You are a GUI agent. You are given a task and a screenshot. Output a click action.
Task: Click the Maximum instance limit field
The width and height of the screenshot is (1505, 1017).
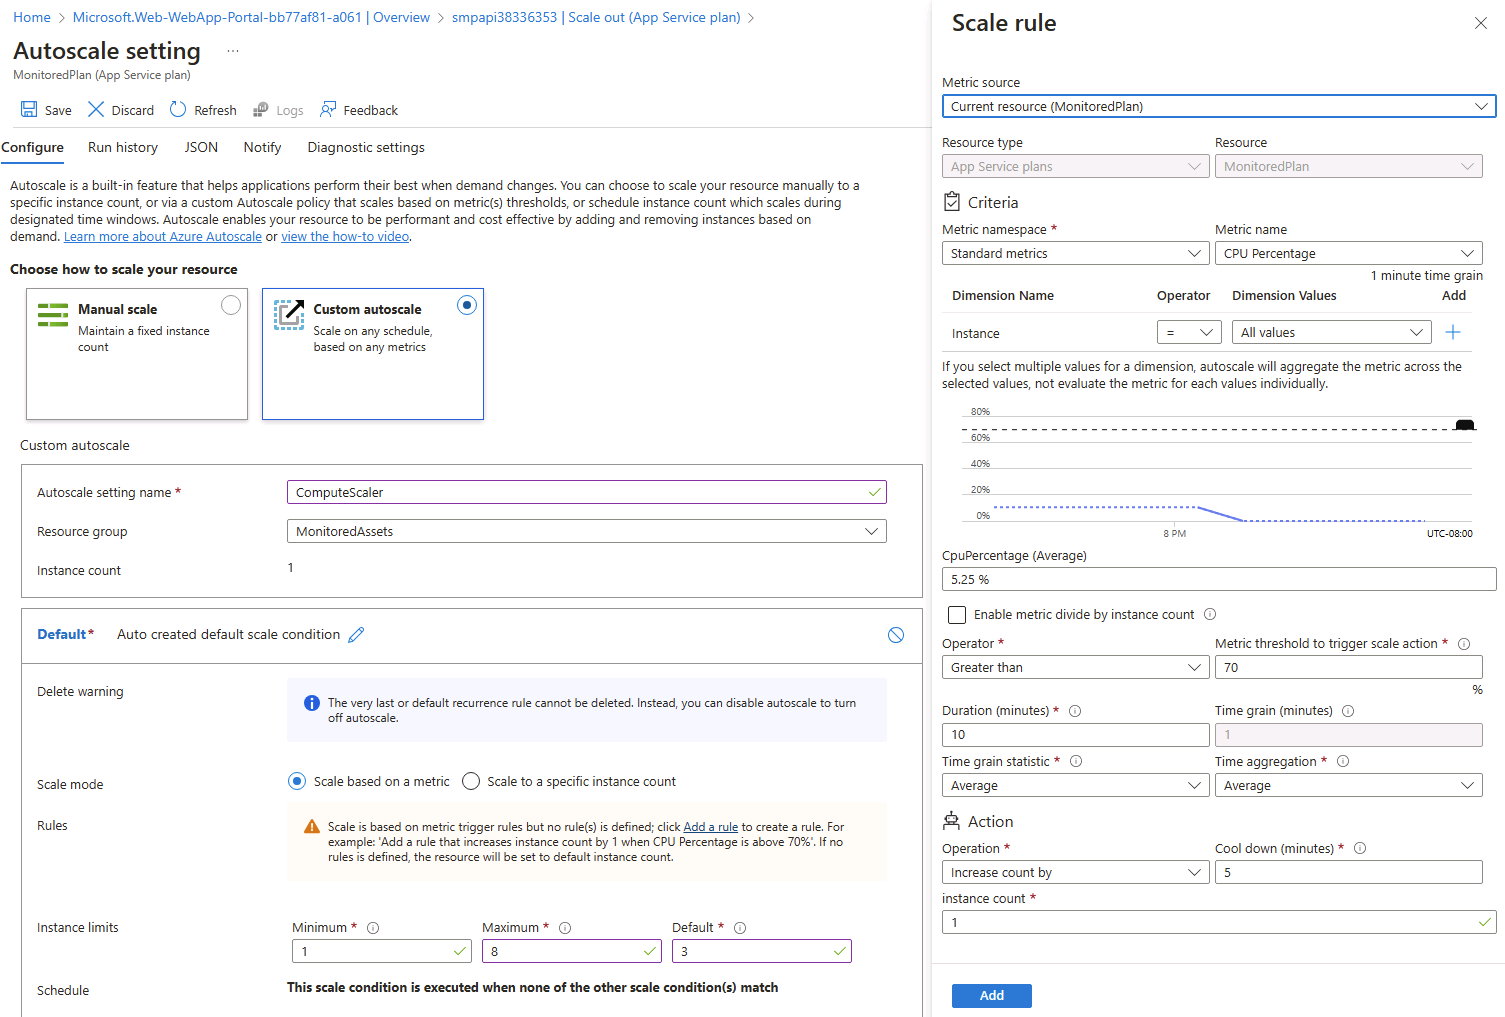[x=572, y=951]
